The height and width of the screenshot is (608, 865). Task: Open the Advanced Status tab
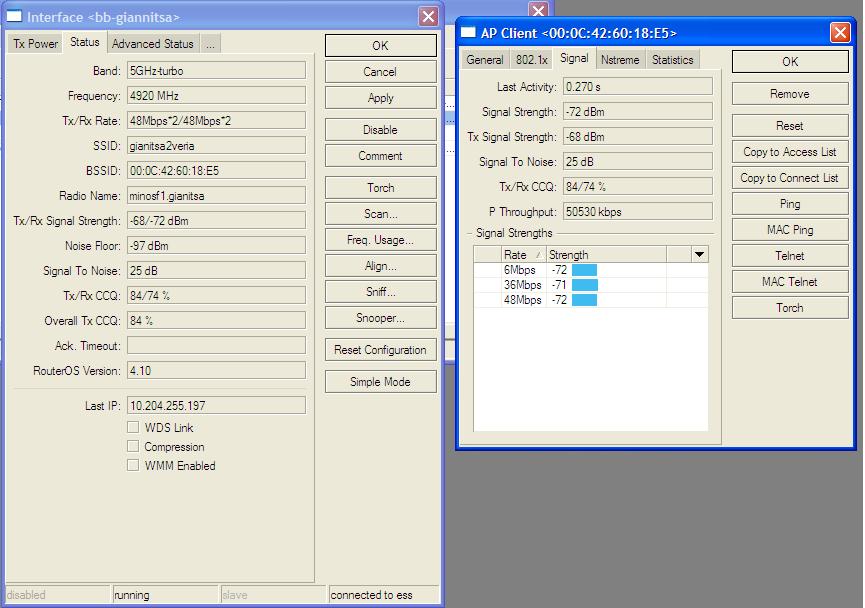(x=153, y=44)
